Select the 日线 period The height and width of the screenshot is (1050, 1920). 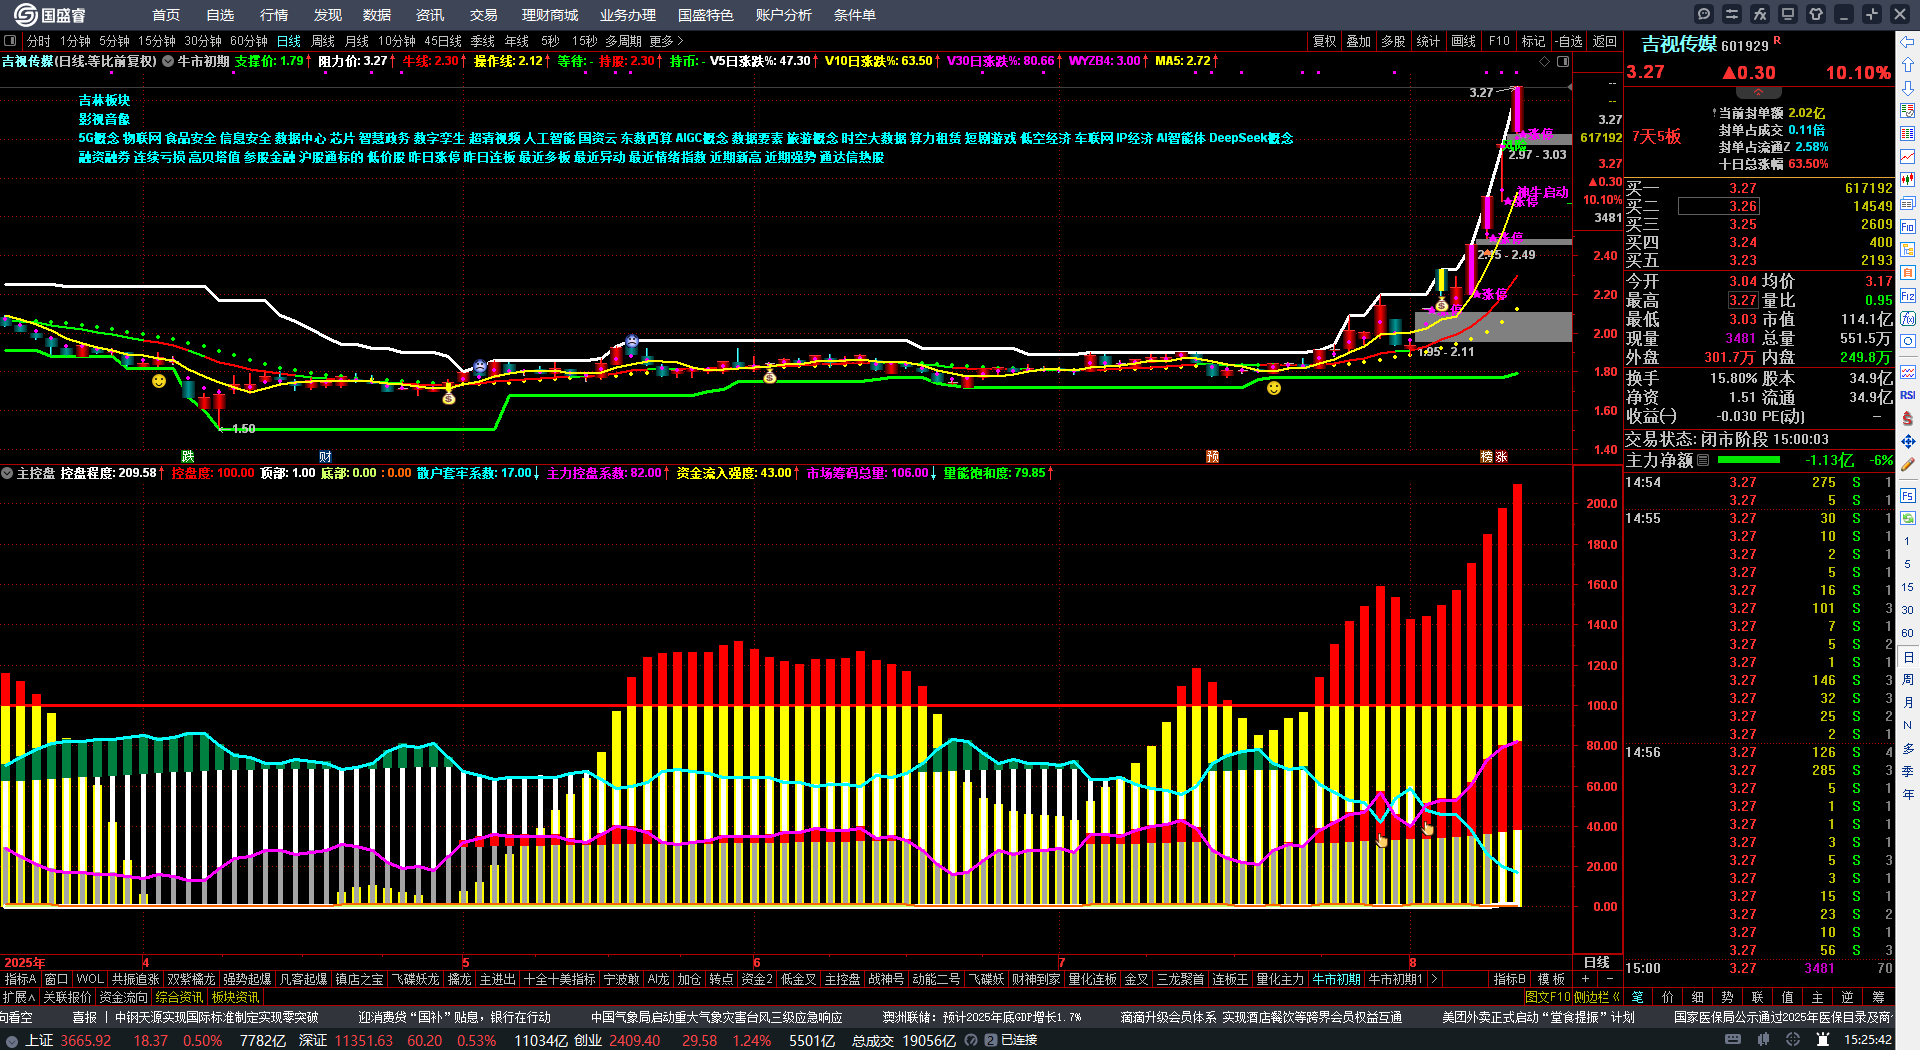pyautogui.click(x=289, y=41)
